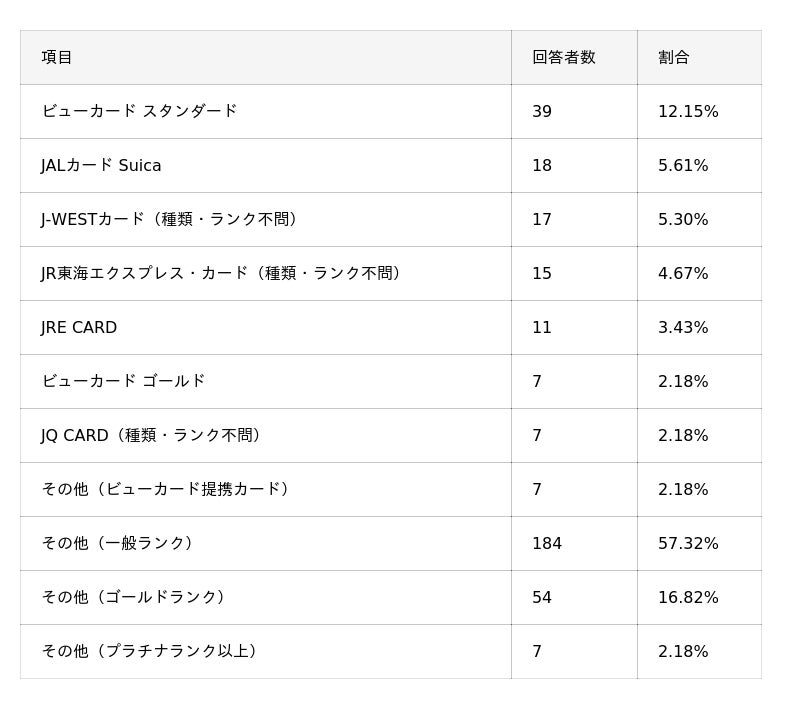Click the JRE CARD row label
Screen dimensions: 800x709
[x=79, y=327]
